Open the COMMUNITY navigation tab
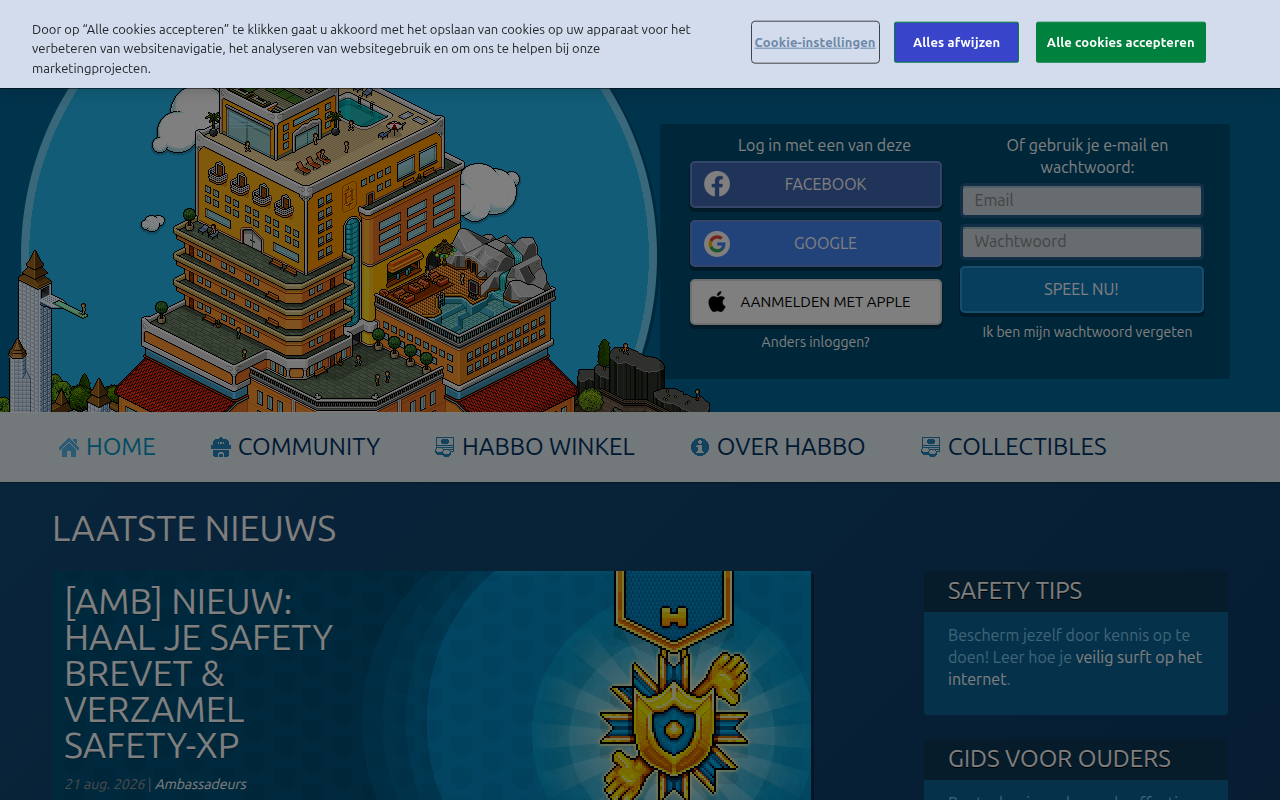 tap(296, 447)
